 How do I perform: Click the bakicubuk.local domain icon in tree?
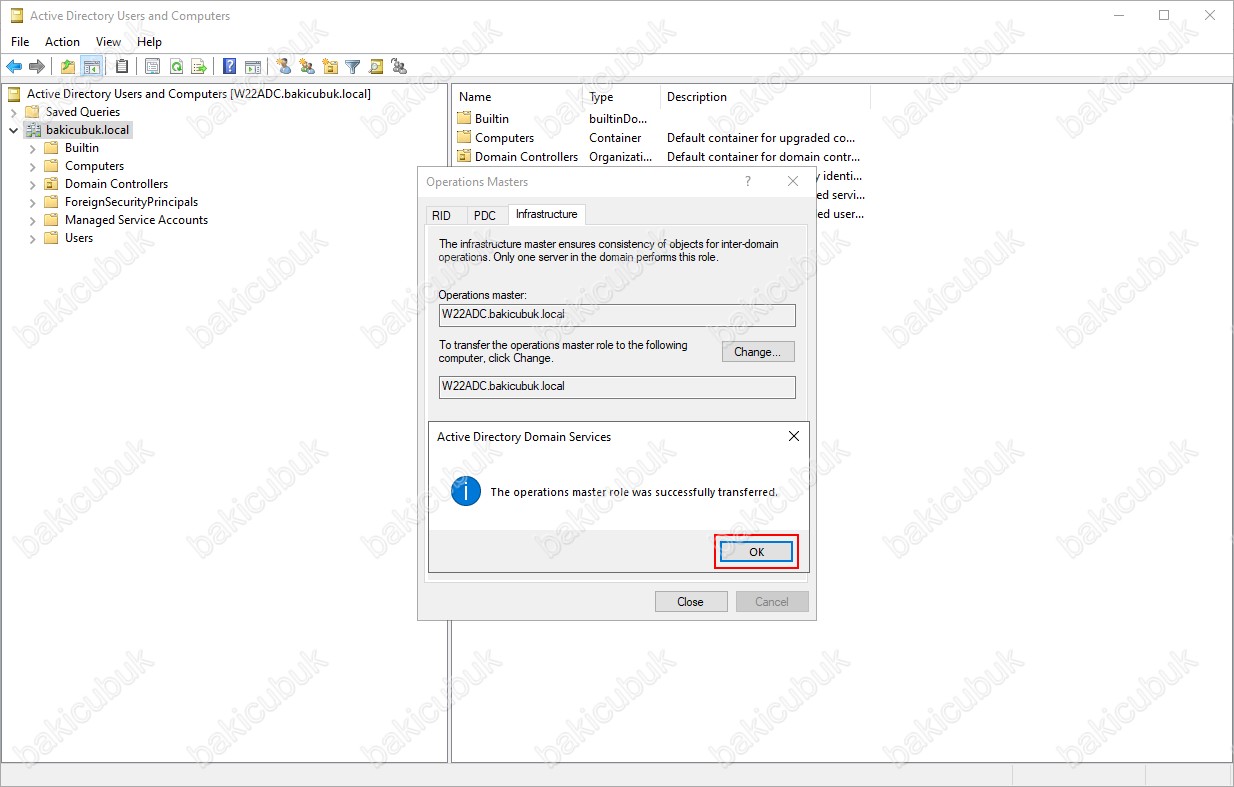(33, 130)
